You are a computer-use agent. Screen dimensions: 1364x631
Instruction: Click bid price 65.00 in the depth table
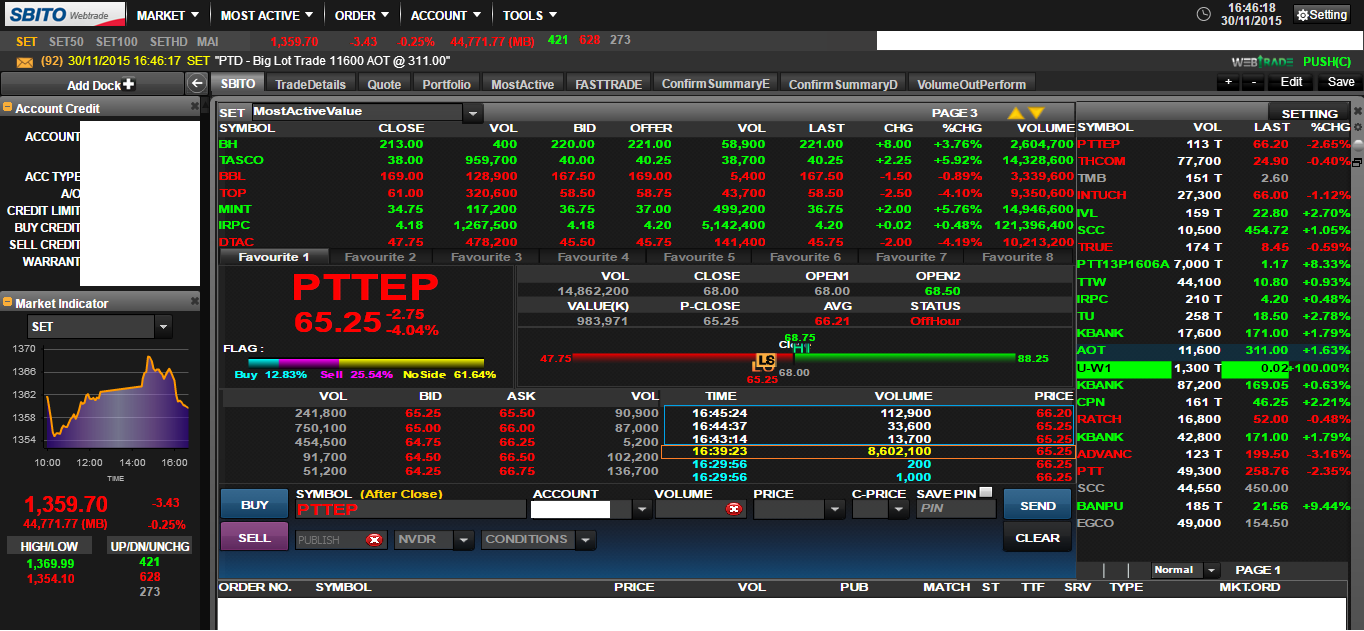point(423,428)
